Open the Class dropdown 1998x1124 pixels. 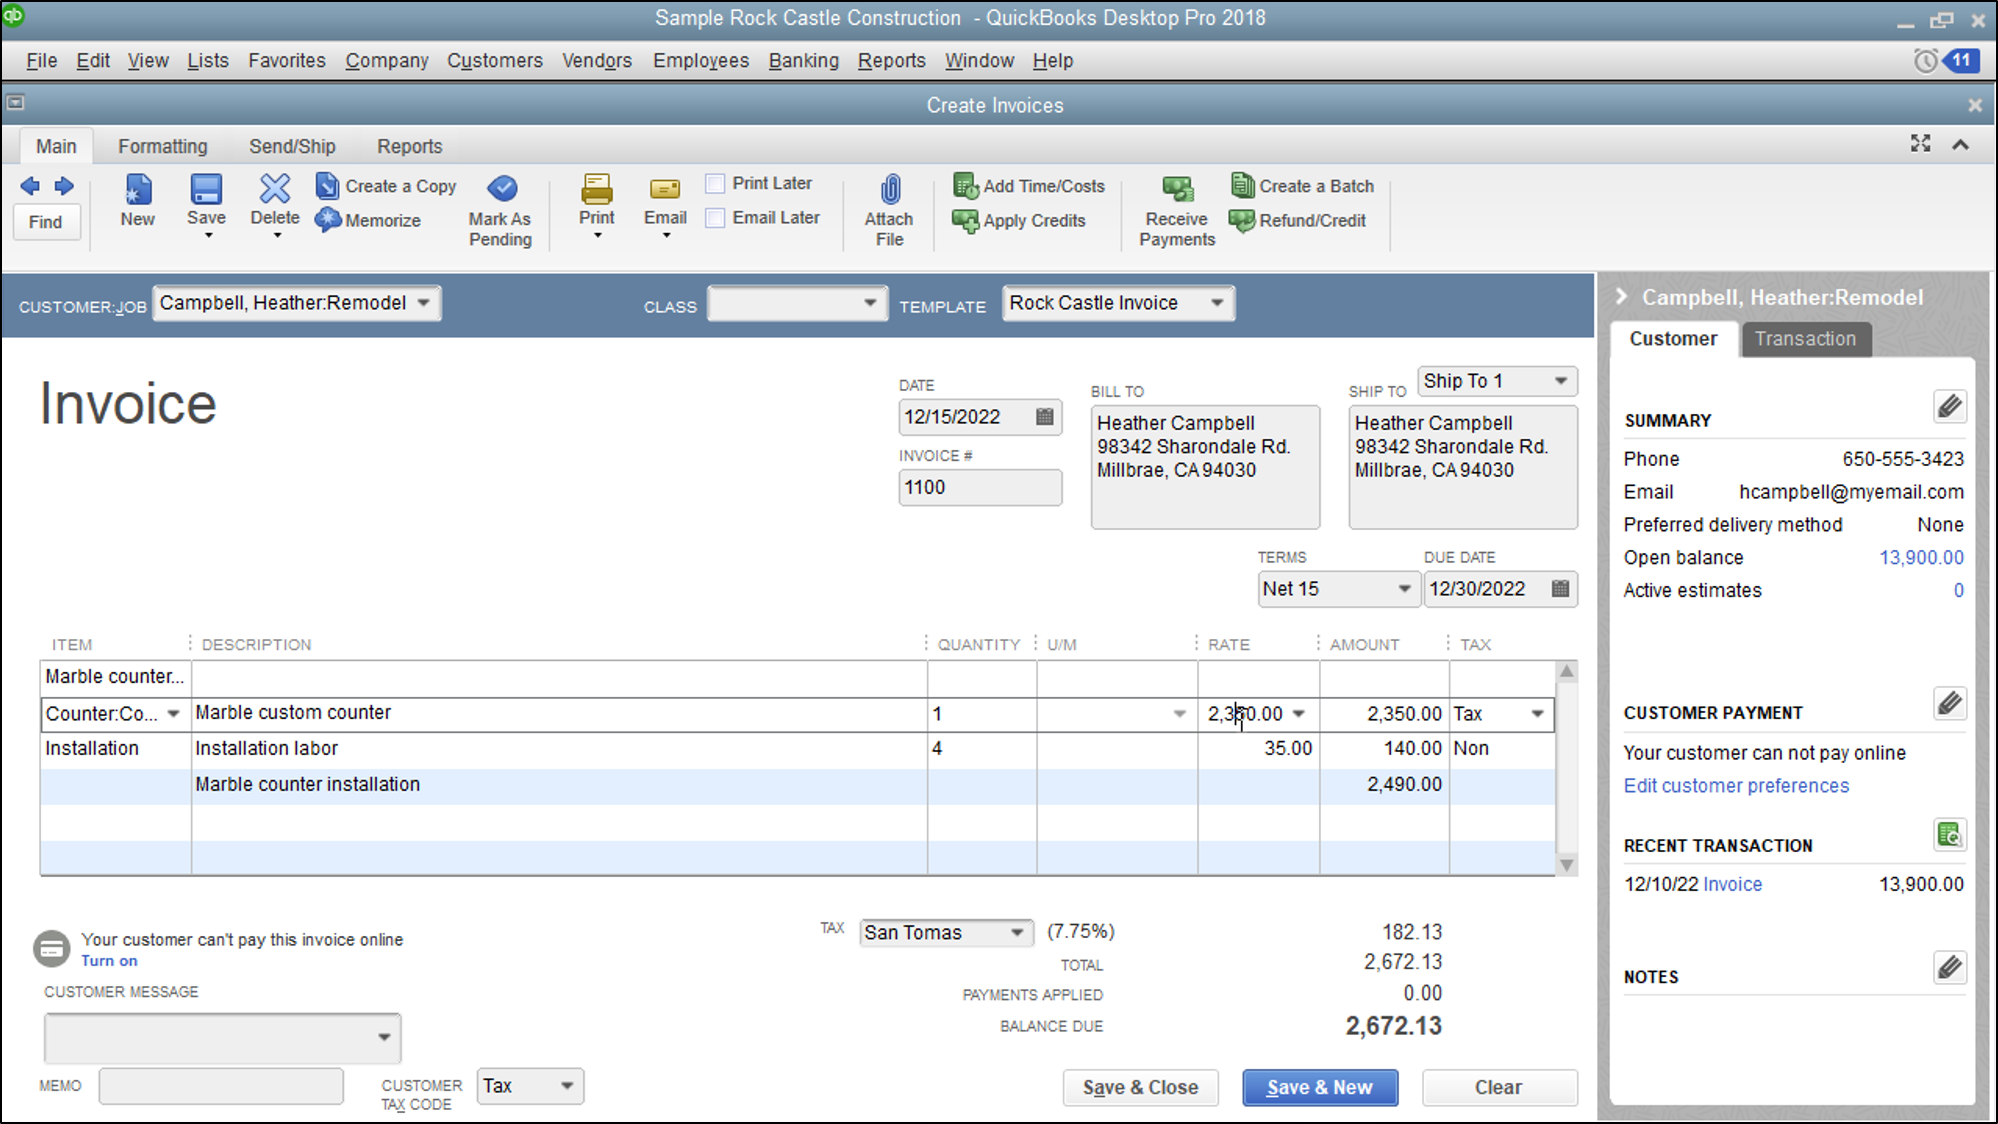[x=870, y=303]
